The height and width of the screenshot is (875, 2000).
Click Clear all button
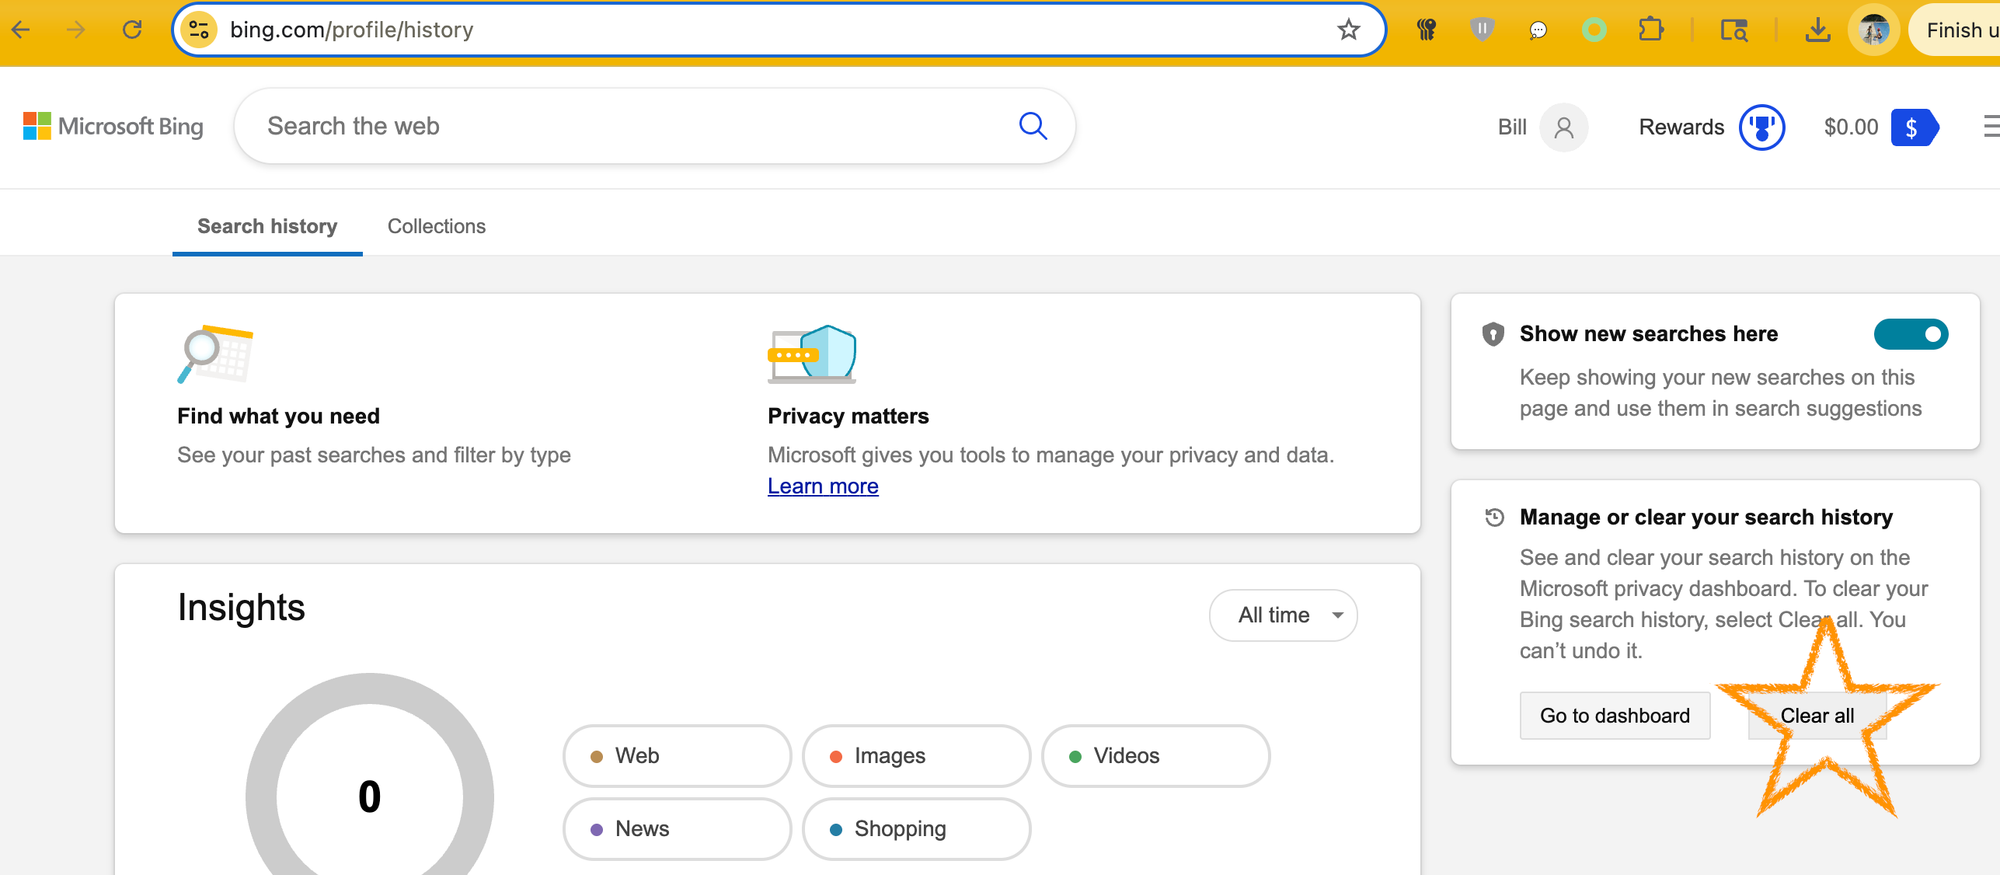[1817, 715]
